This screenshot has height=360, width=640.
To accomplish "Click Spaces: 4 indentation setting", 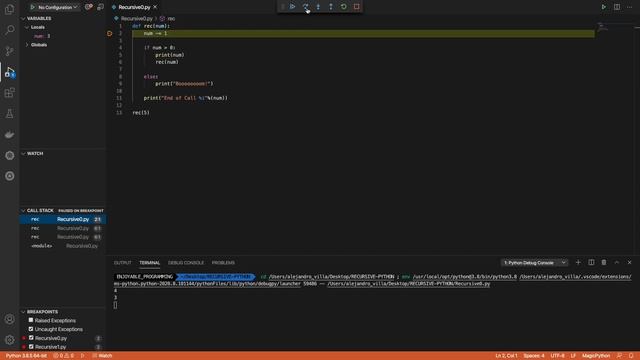I will [x=534, y=356].
